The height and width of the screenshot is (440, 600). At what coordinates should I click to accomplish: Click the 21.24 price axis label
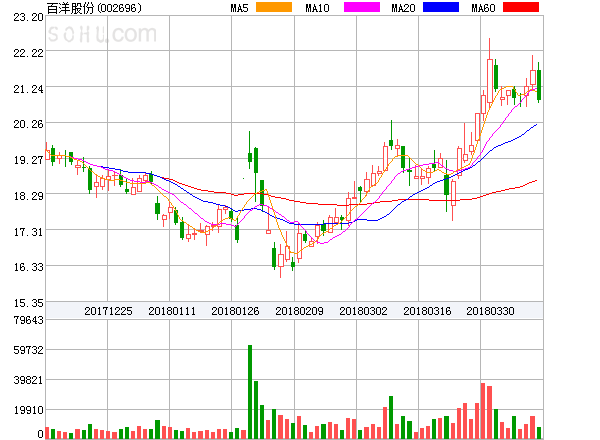click(x=28, y=89)
